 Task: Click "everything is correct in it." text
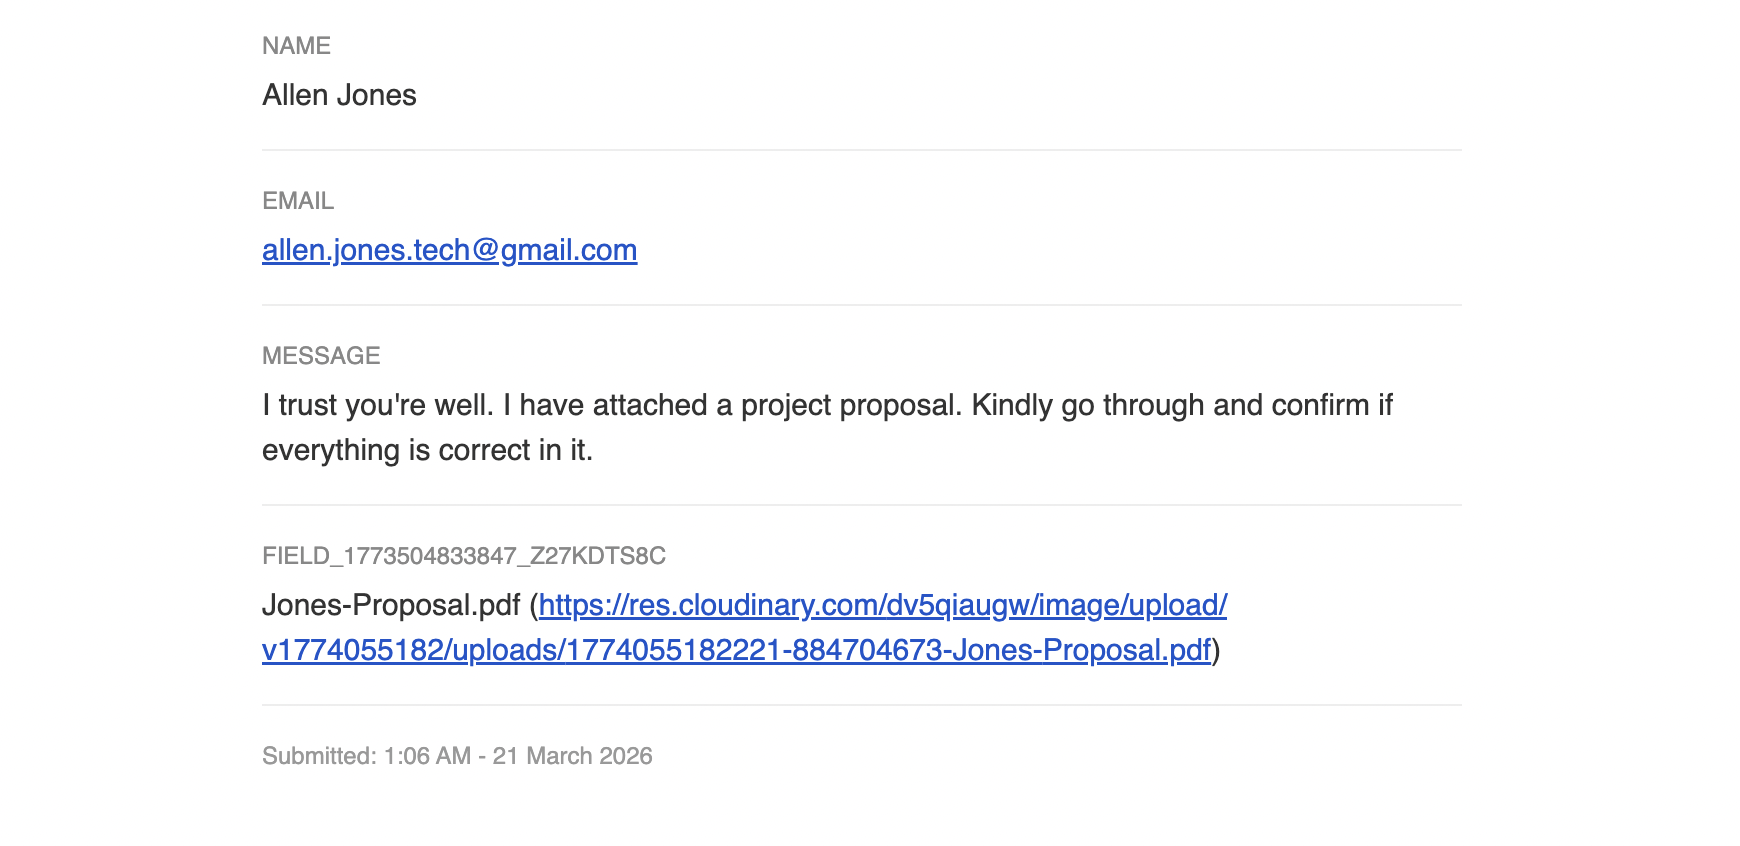(427, 450)
